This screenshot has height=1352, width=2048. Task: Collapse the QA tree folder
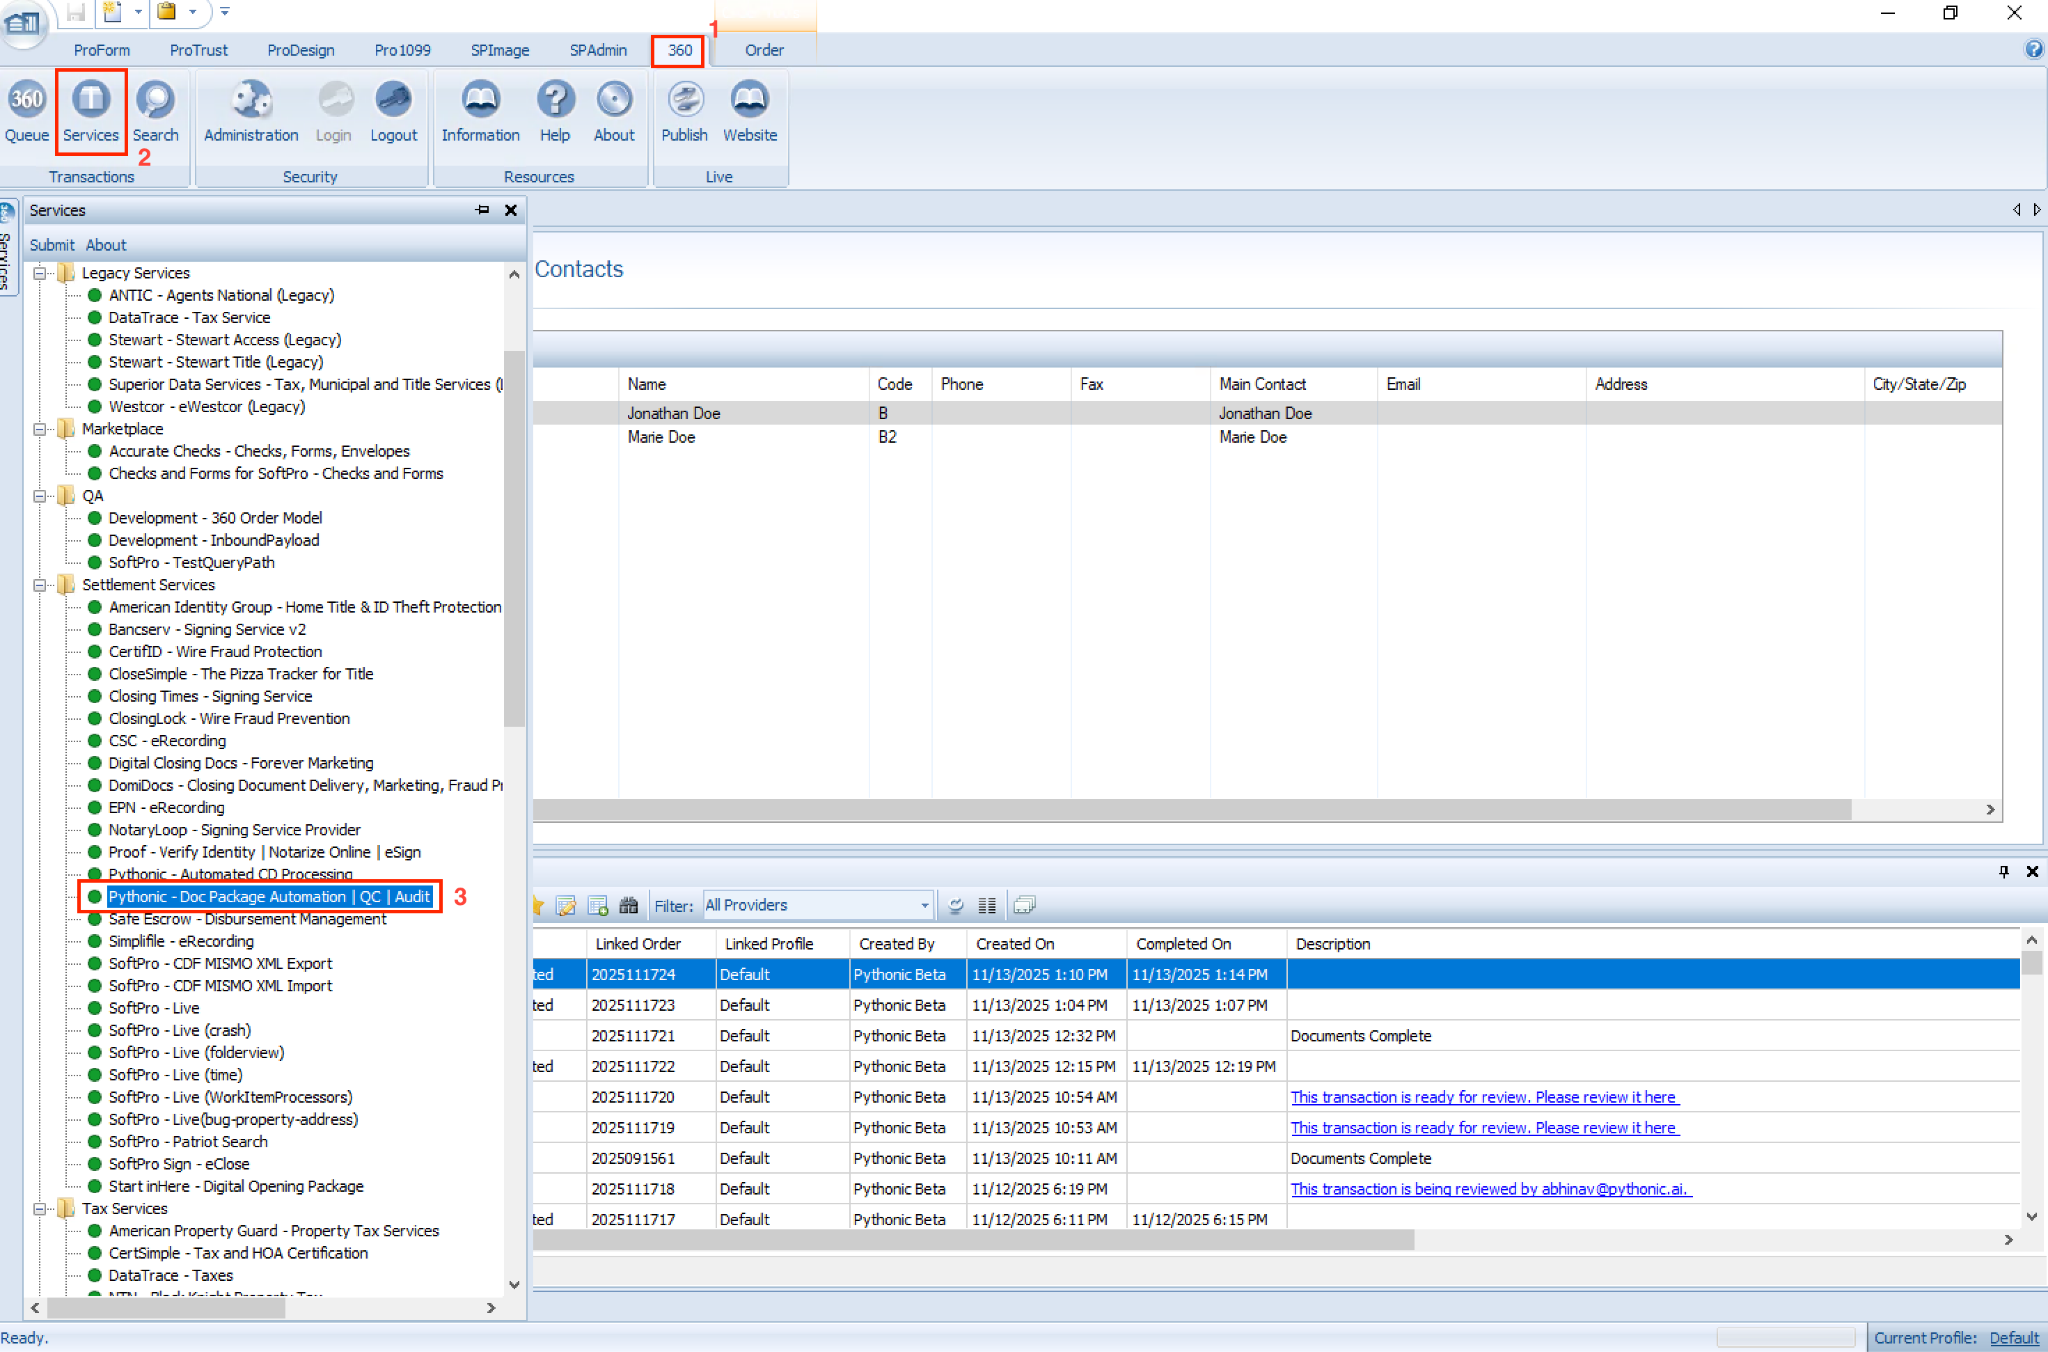[39, 496]
